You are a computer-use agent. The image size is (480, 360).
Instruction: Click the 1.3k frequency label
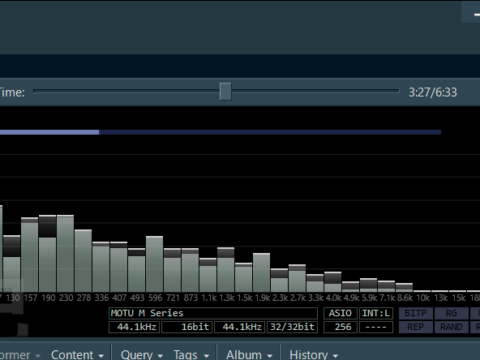tap(227, 298)
